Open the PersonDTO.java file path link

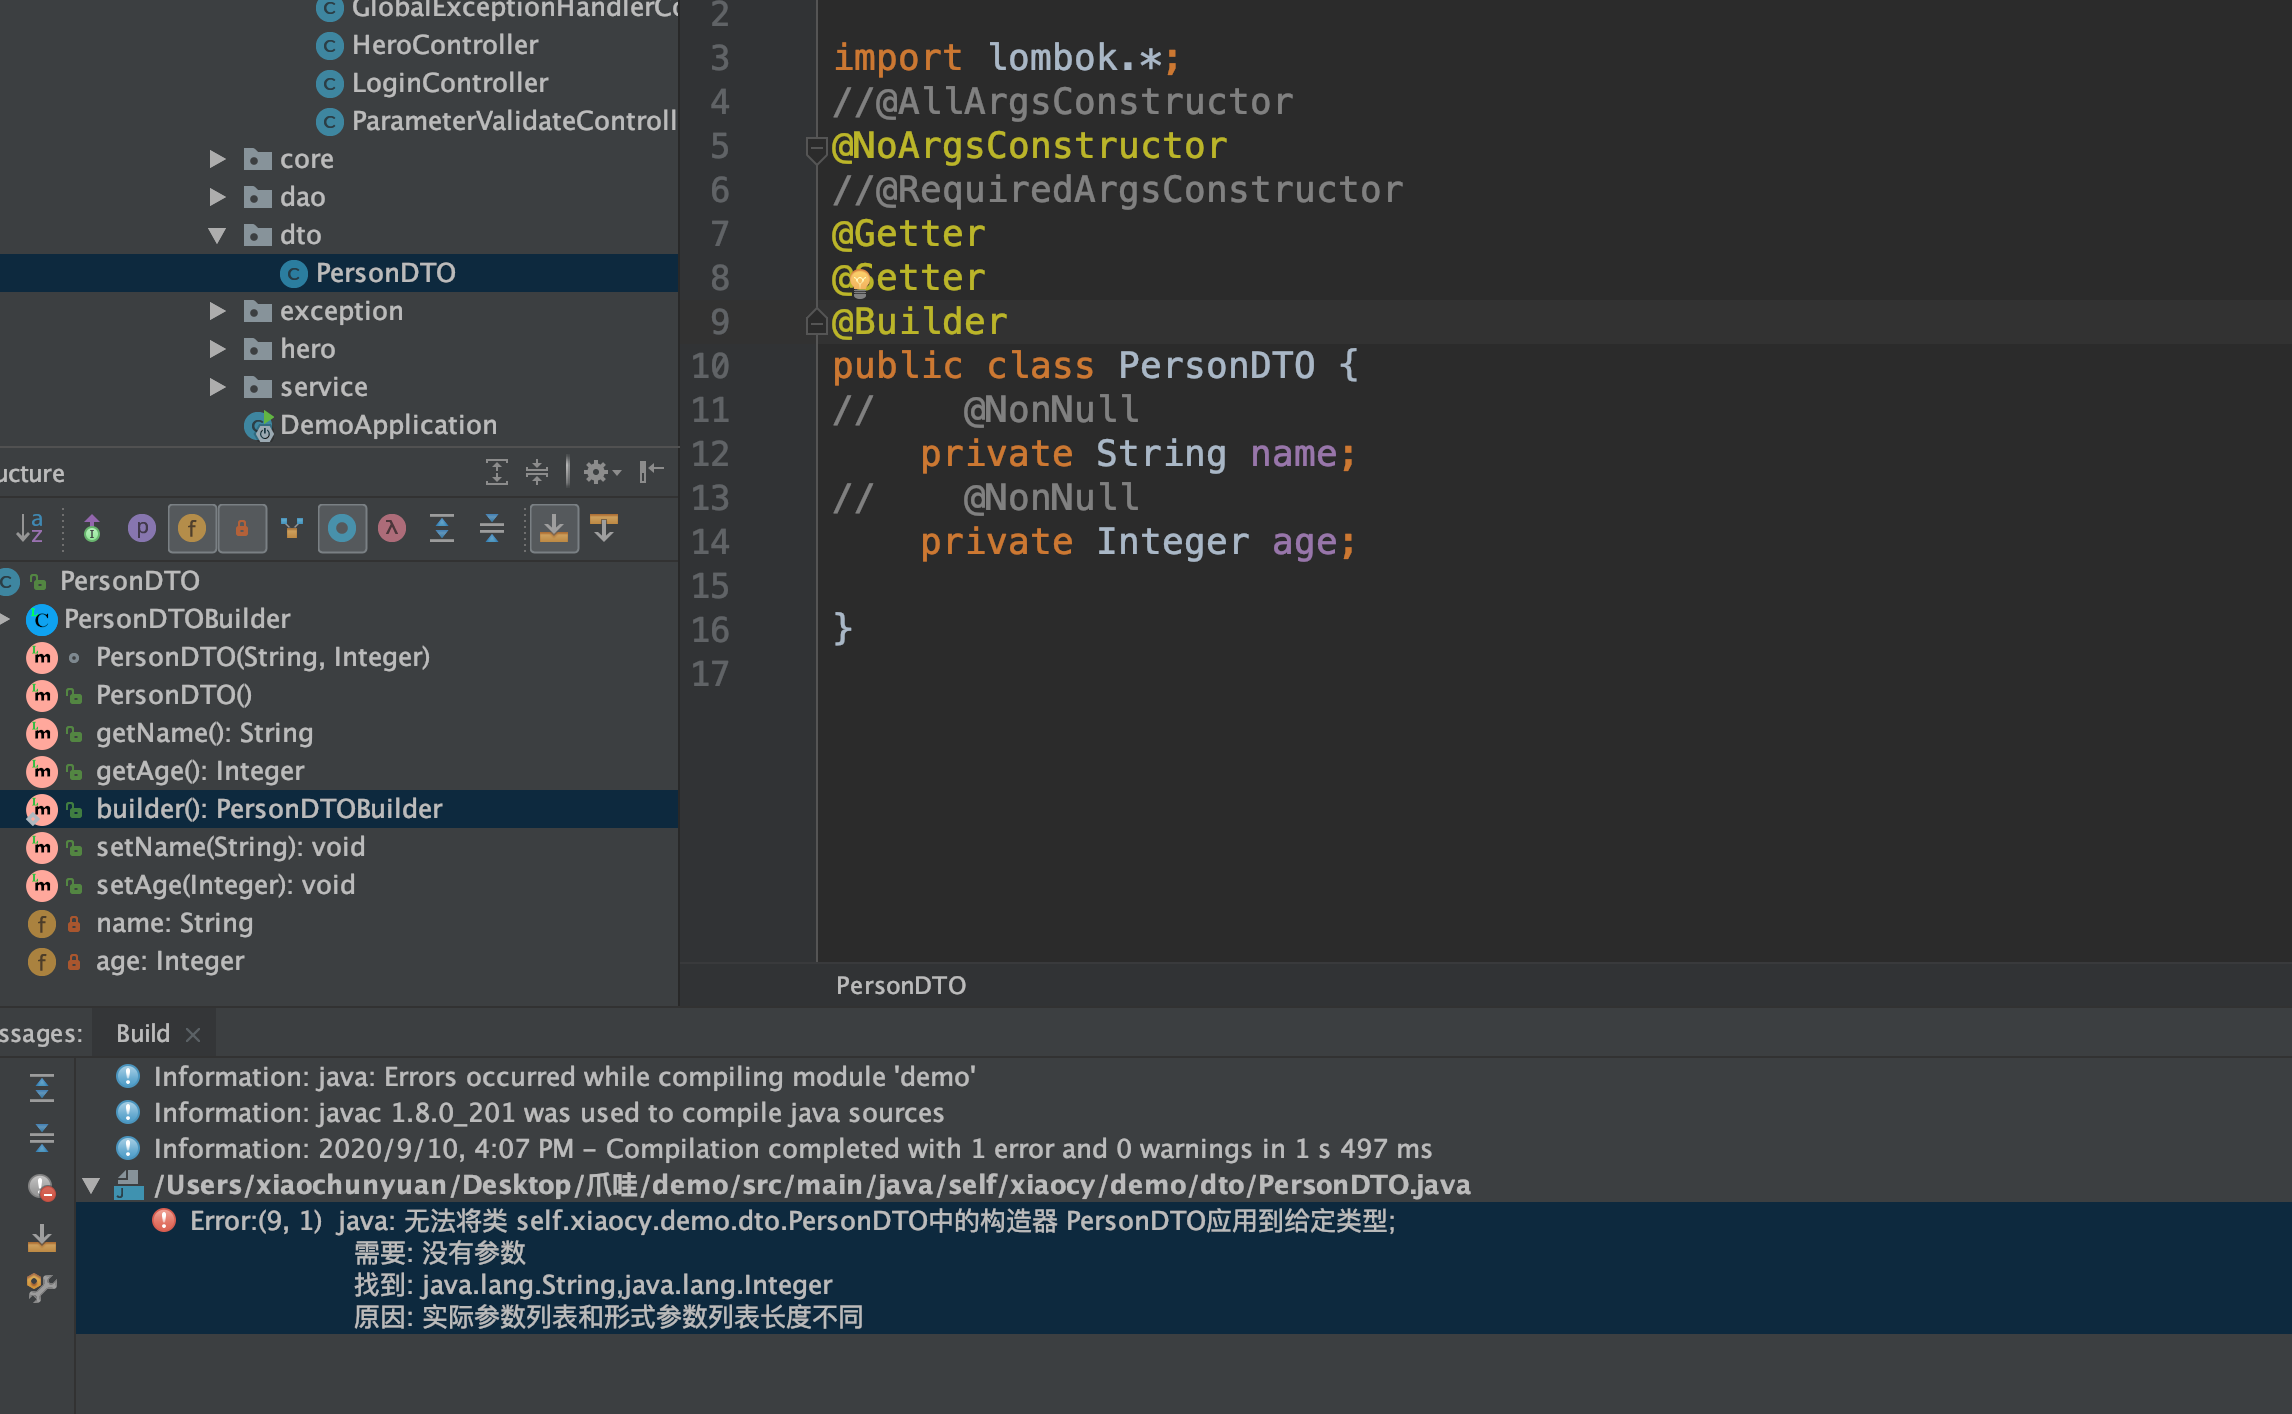click(x=811, y=1185)
